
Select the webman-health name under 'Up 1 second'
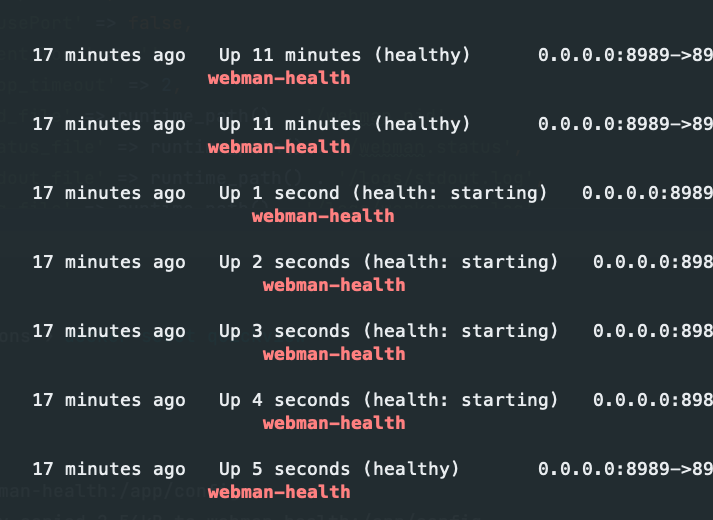click(x=323, y=216)
